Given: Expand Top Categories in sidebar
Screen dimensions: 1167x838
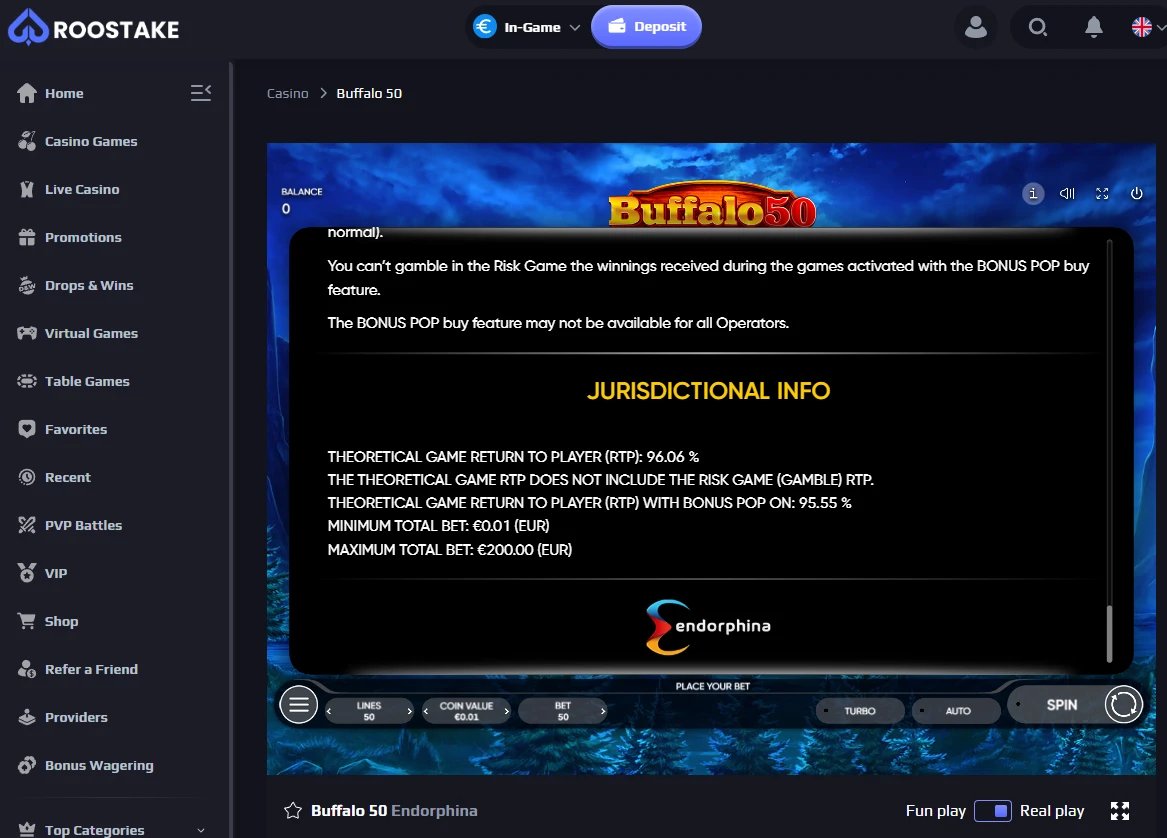Looking at the screenshot, I should pyautogui.click(x=112, y=830).
